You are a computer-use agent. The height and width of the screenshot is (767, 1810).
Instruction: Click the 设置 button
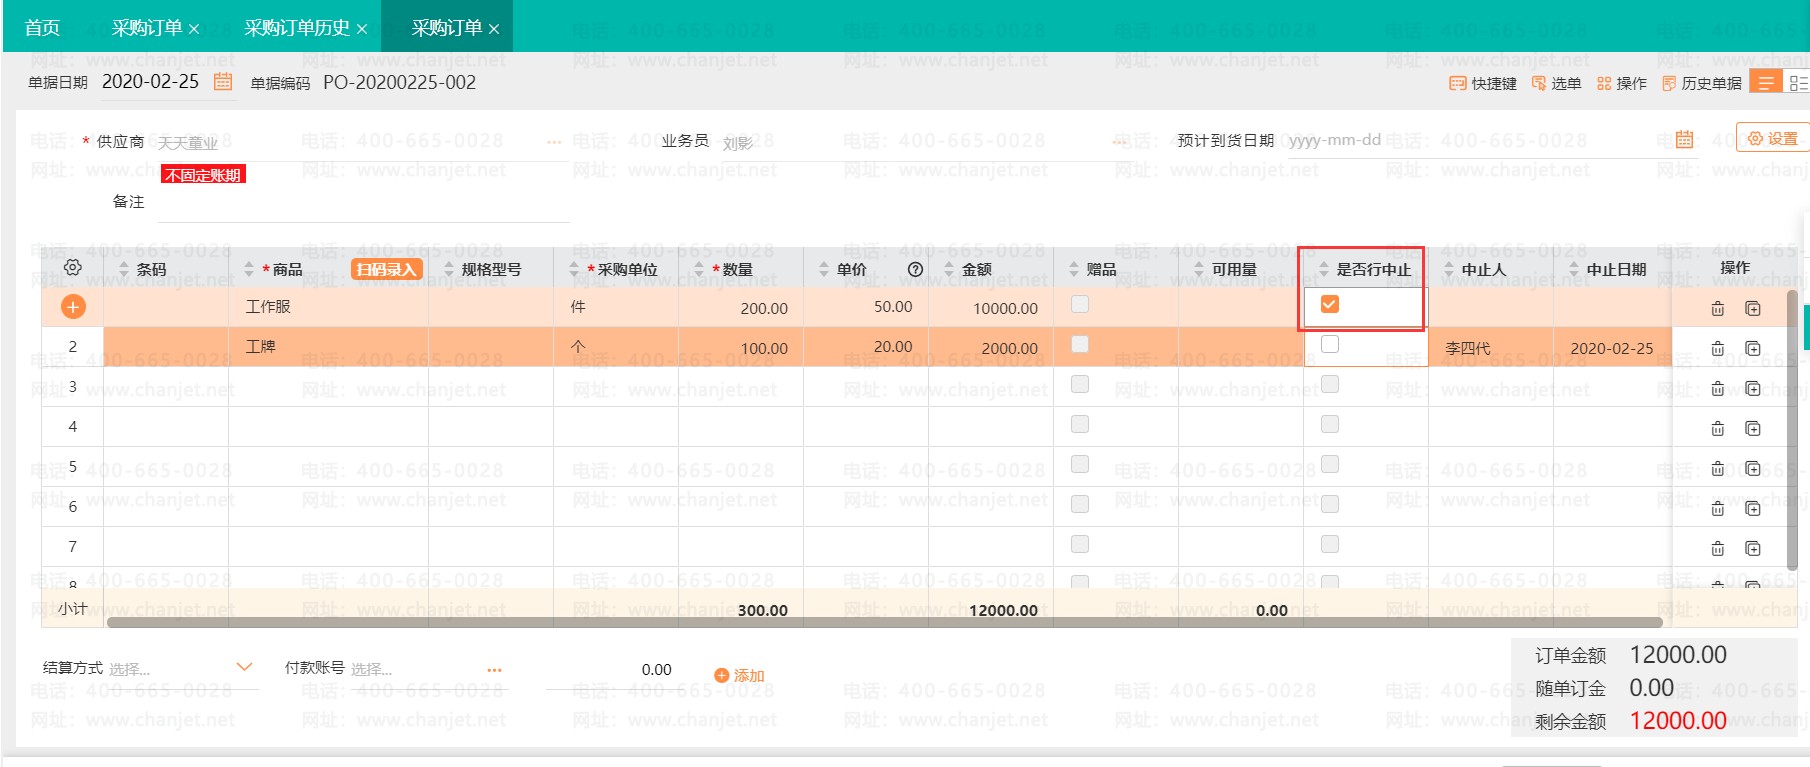pos(1772,139)
